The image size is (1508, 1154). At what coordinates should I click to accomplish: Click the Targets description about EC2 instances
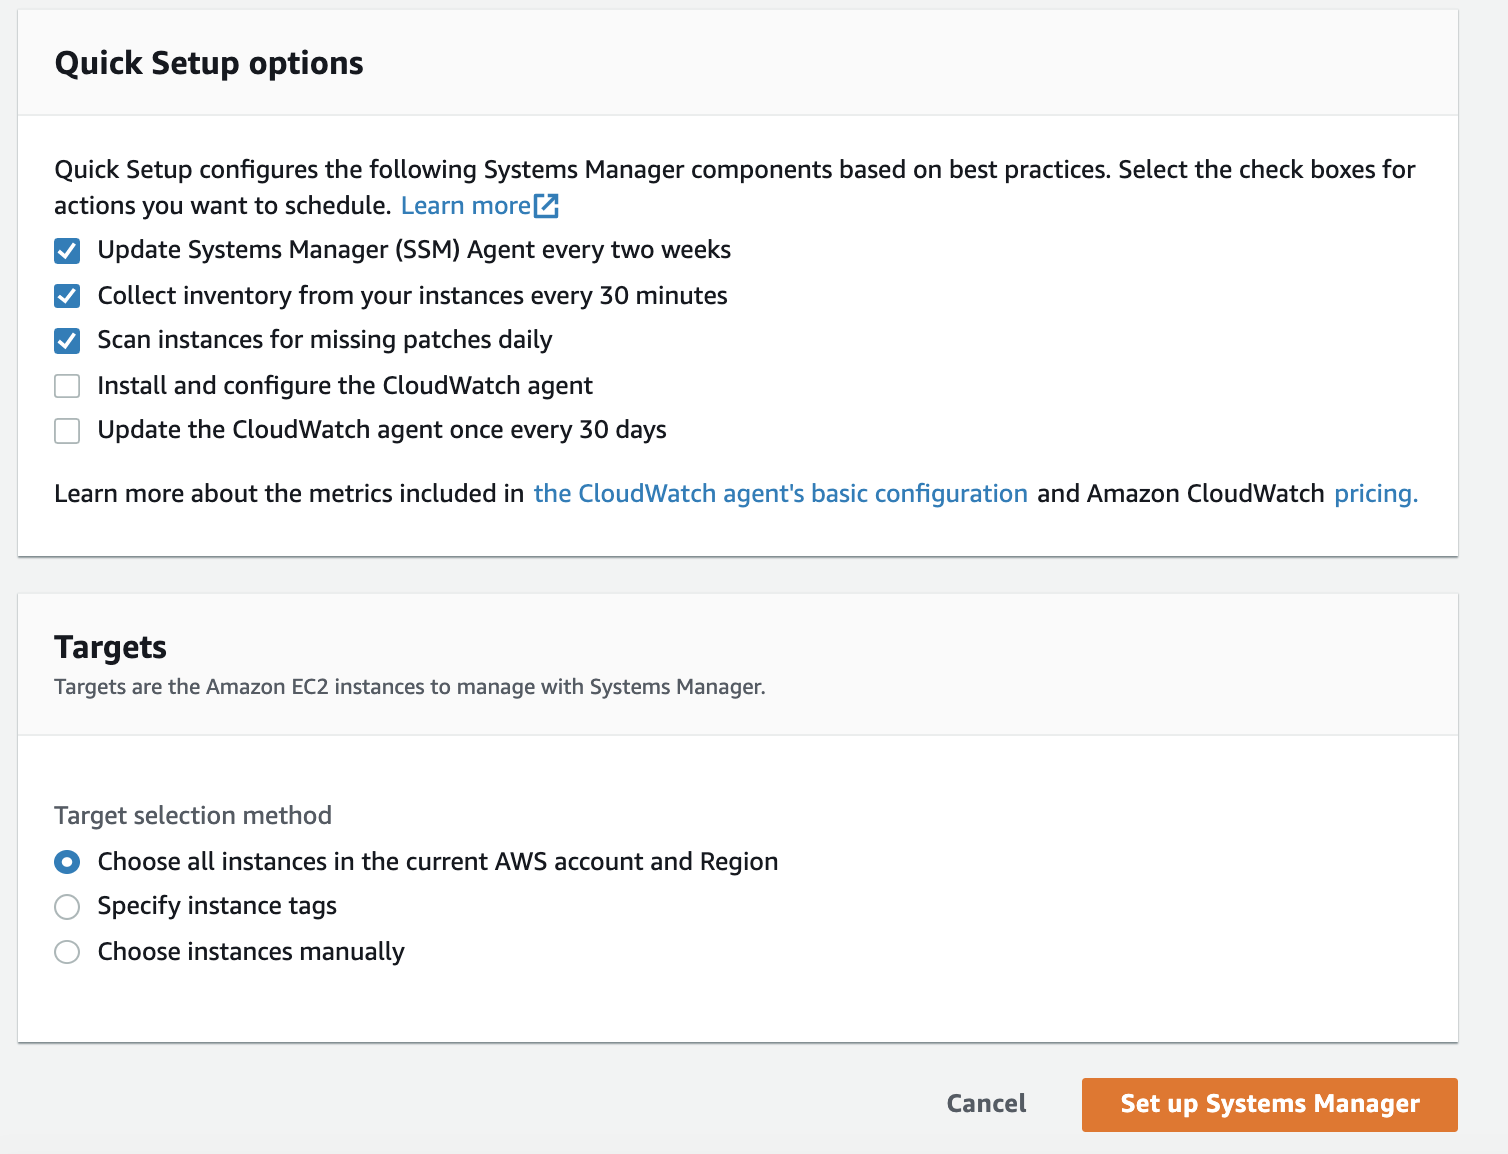coord(409,687)
